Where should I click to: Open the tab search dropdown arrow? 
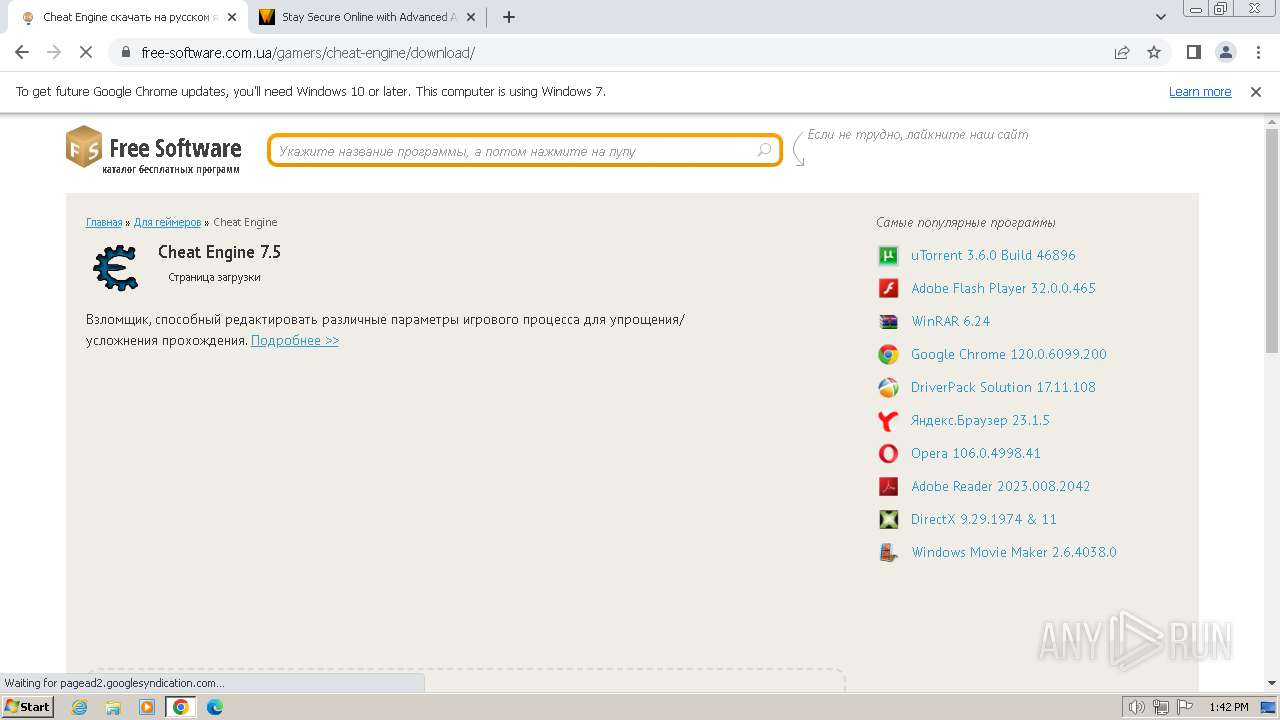(x=1160, y=17)
